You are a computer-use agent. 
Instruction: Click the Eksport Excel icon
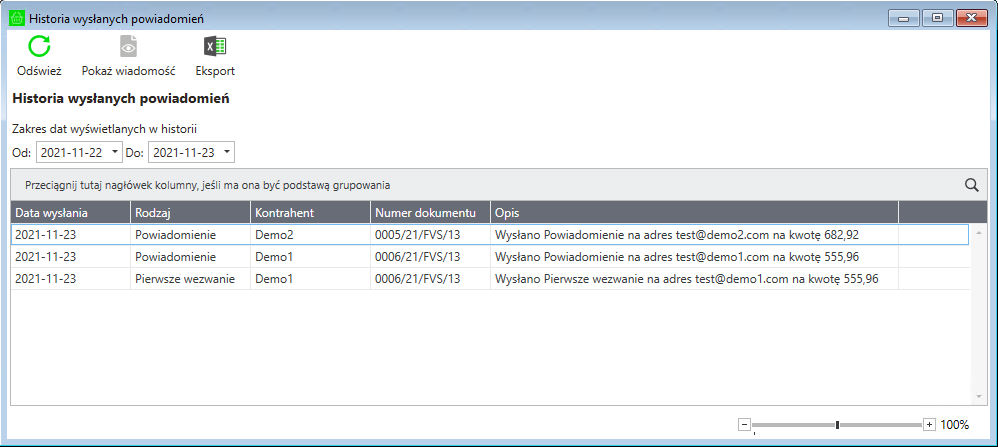tap(214, 46)
